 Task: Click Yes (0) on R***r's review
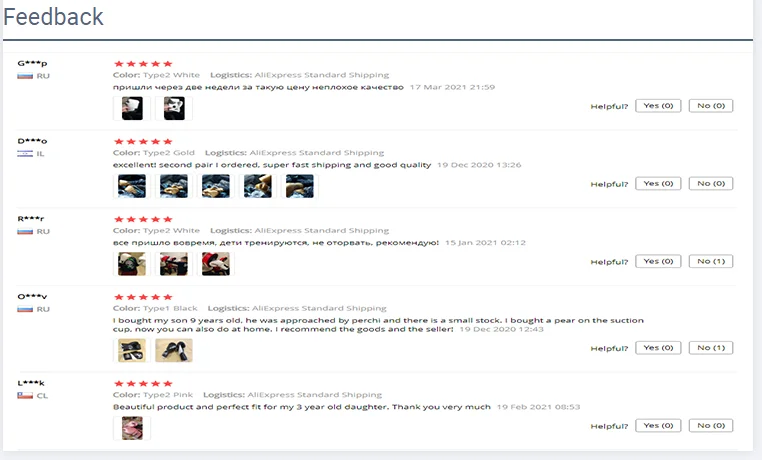(658, 261)
